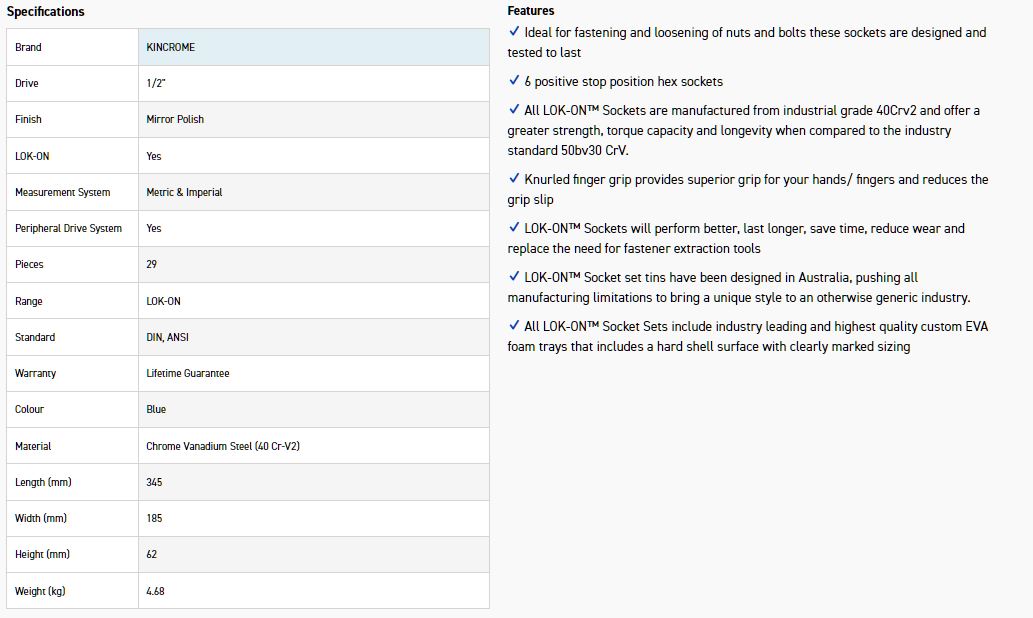
Task: Click the checkmark beside "Ideal for fastening" feature
Action: pos(514,32)
